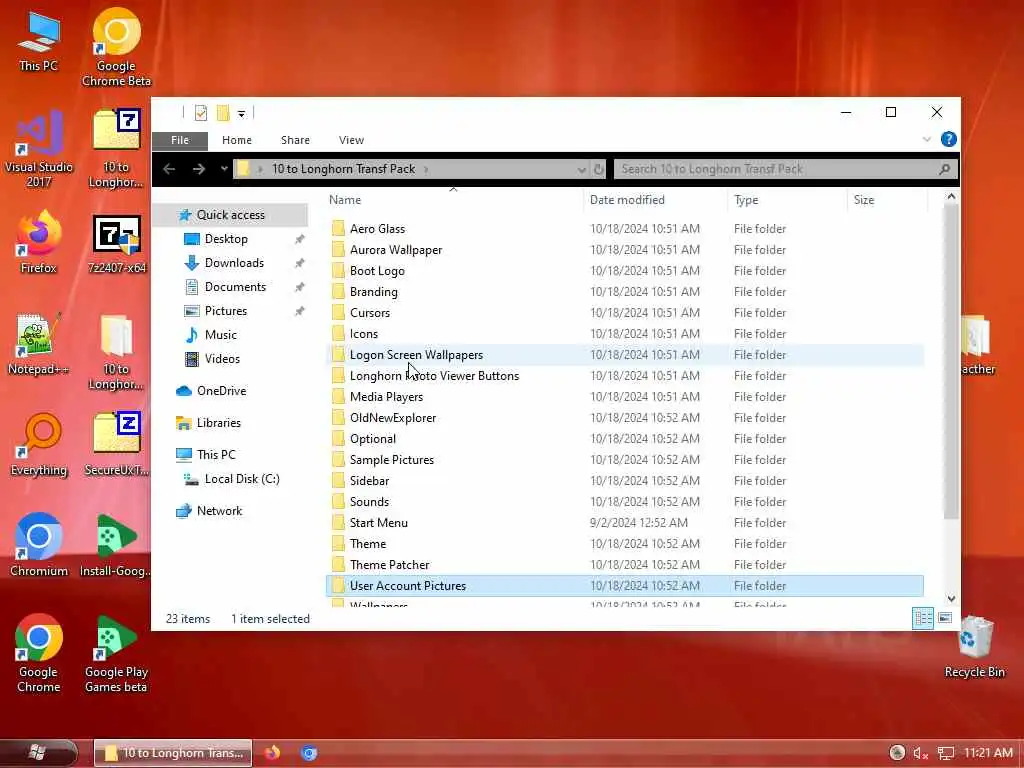Open the address bar history dropdown
The image size is (1024, 768).
581,169
